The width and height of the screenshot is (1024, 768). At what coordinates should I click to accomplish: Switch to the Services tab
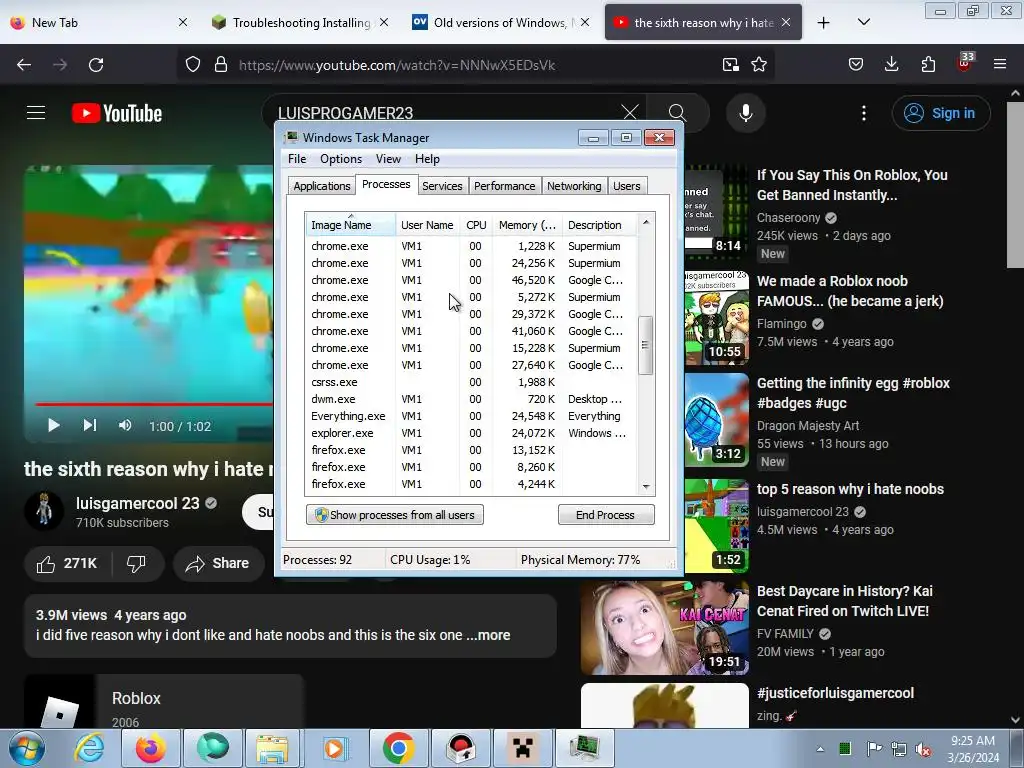pyautogui.click(x=442, y=186)
